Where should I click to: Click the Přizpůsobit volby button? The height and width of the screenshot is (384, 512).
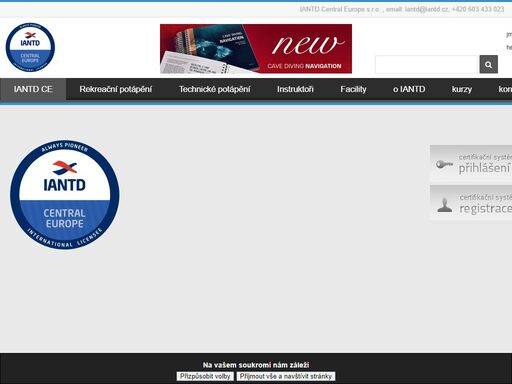pyautogui.click(x=205, y=376)
